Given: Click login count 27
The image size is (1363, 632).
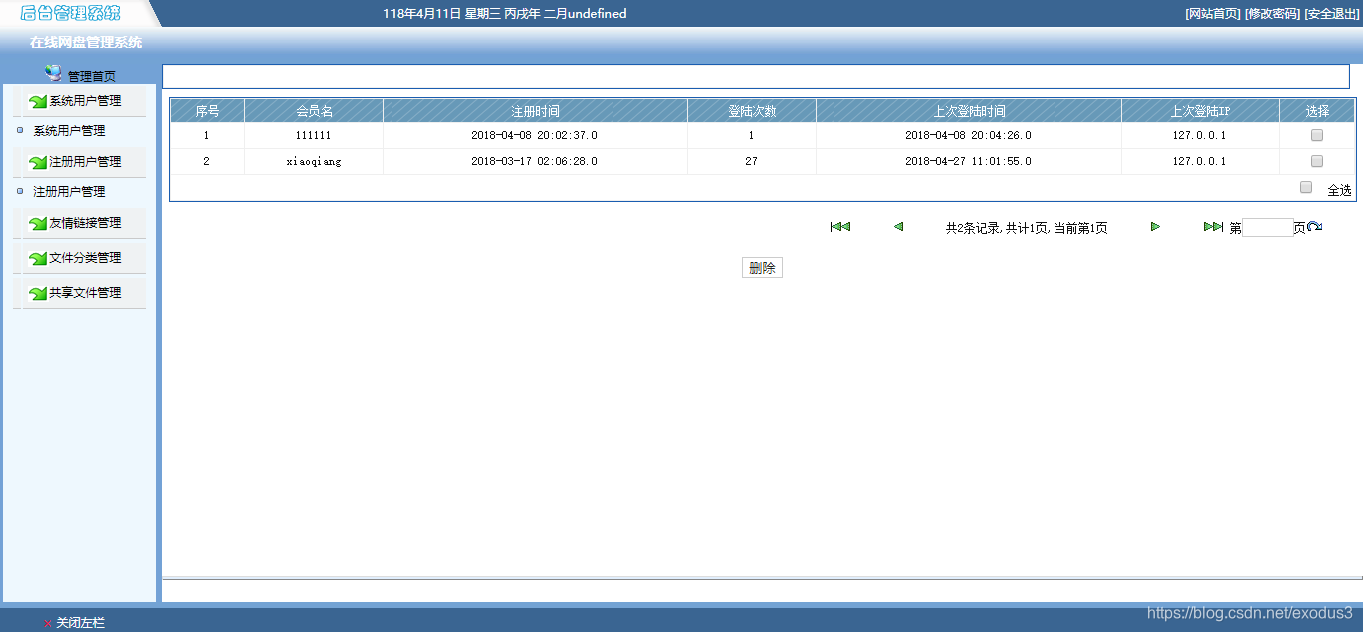Looking at the screenshot, I should pyautogui.click(x=751, y=161).
